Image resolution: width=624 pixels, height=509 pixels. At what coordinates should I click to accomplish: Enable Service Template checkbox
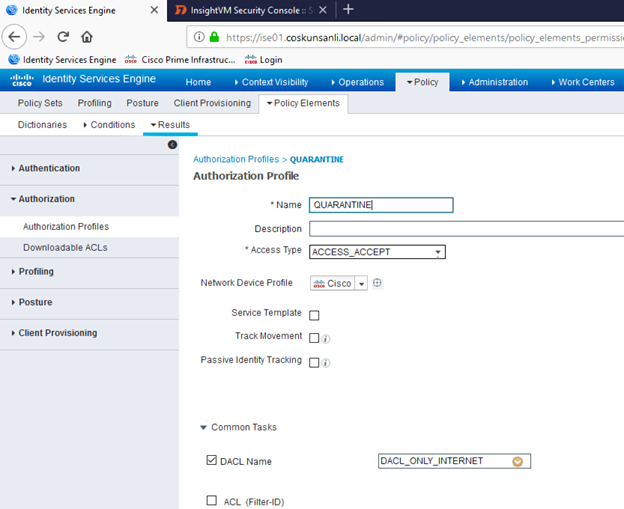pyautogui.click(x=314, y=316)
